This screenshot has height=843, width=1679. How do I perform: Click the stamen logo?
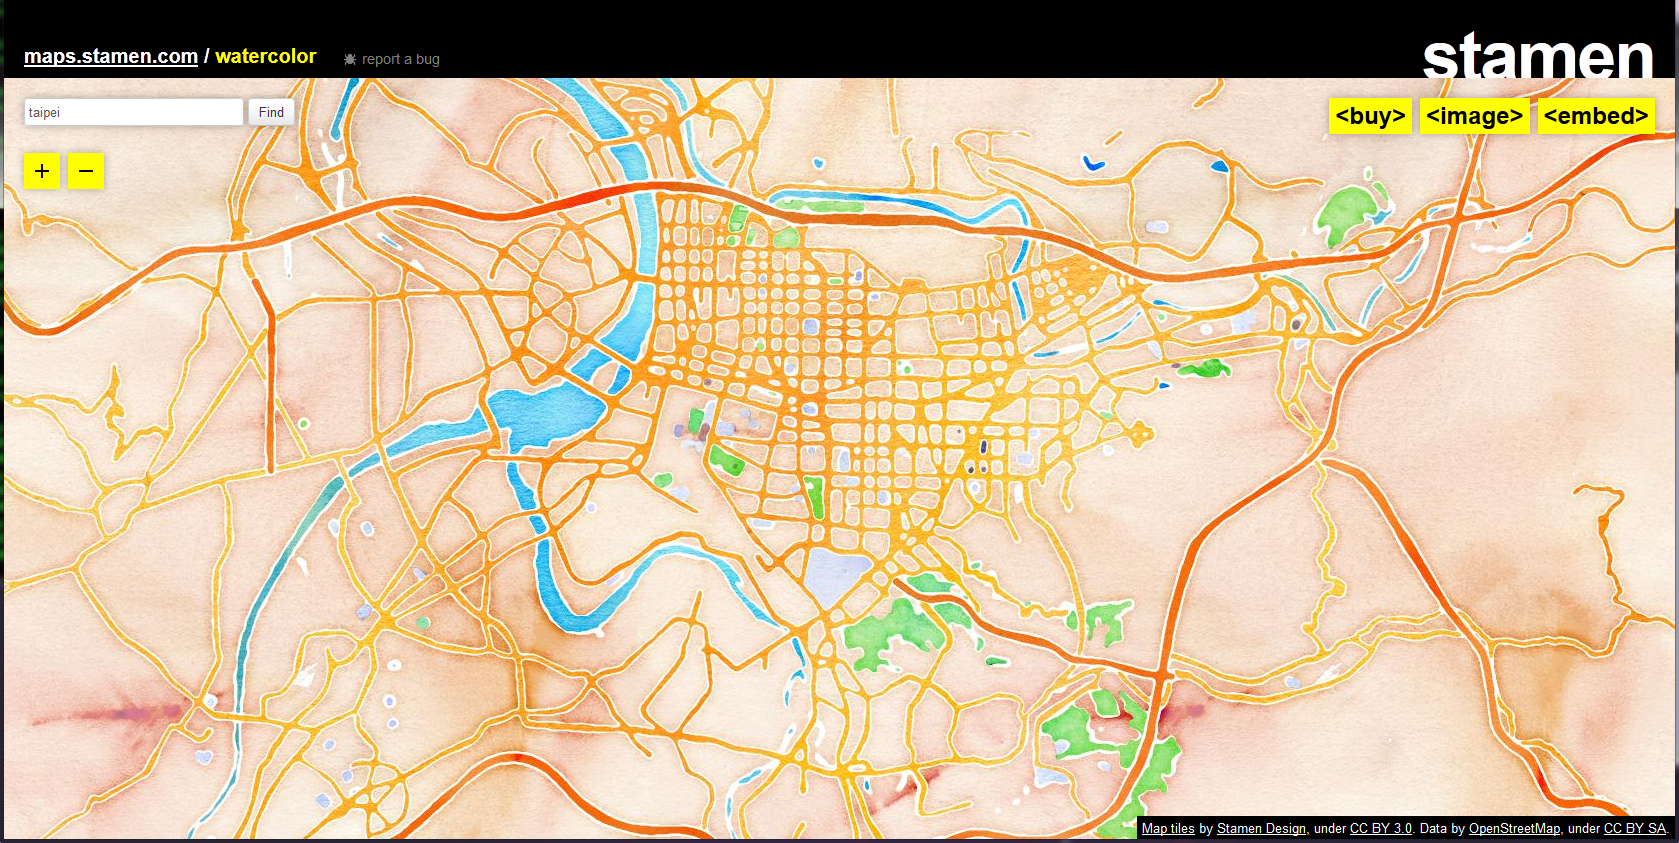click(1538, 55)
